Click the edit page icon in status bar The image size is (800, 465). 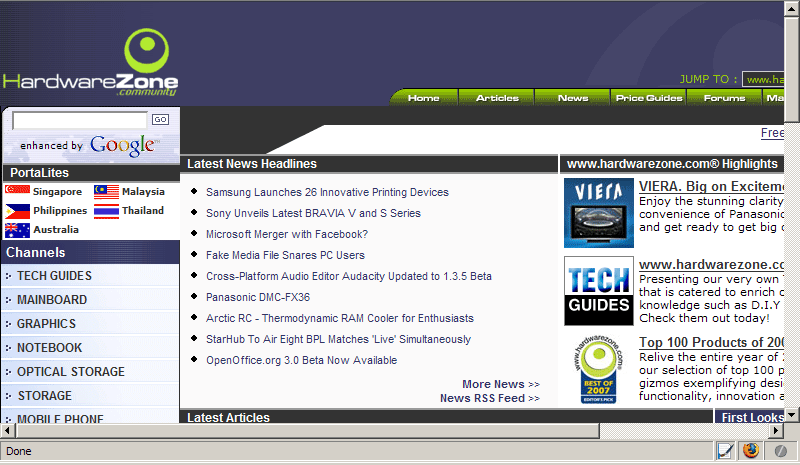[x=725, y=451]
